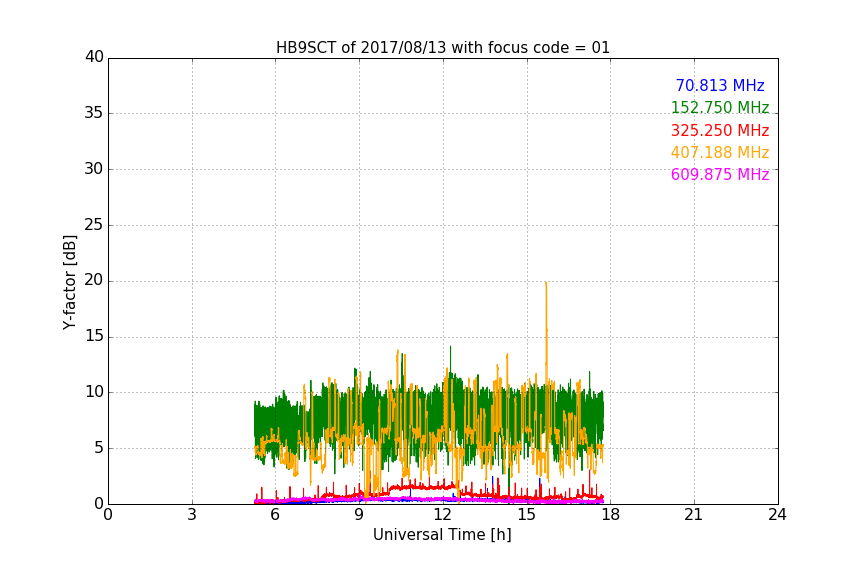Select the red 325.250 MHz legend label
The image size is (864, 576).
coord(720,131)
